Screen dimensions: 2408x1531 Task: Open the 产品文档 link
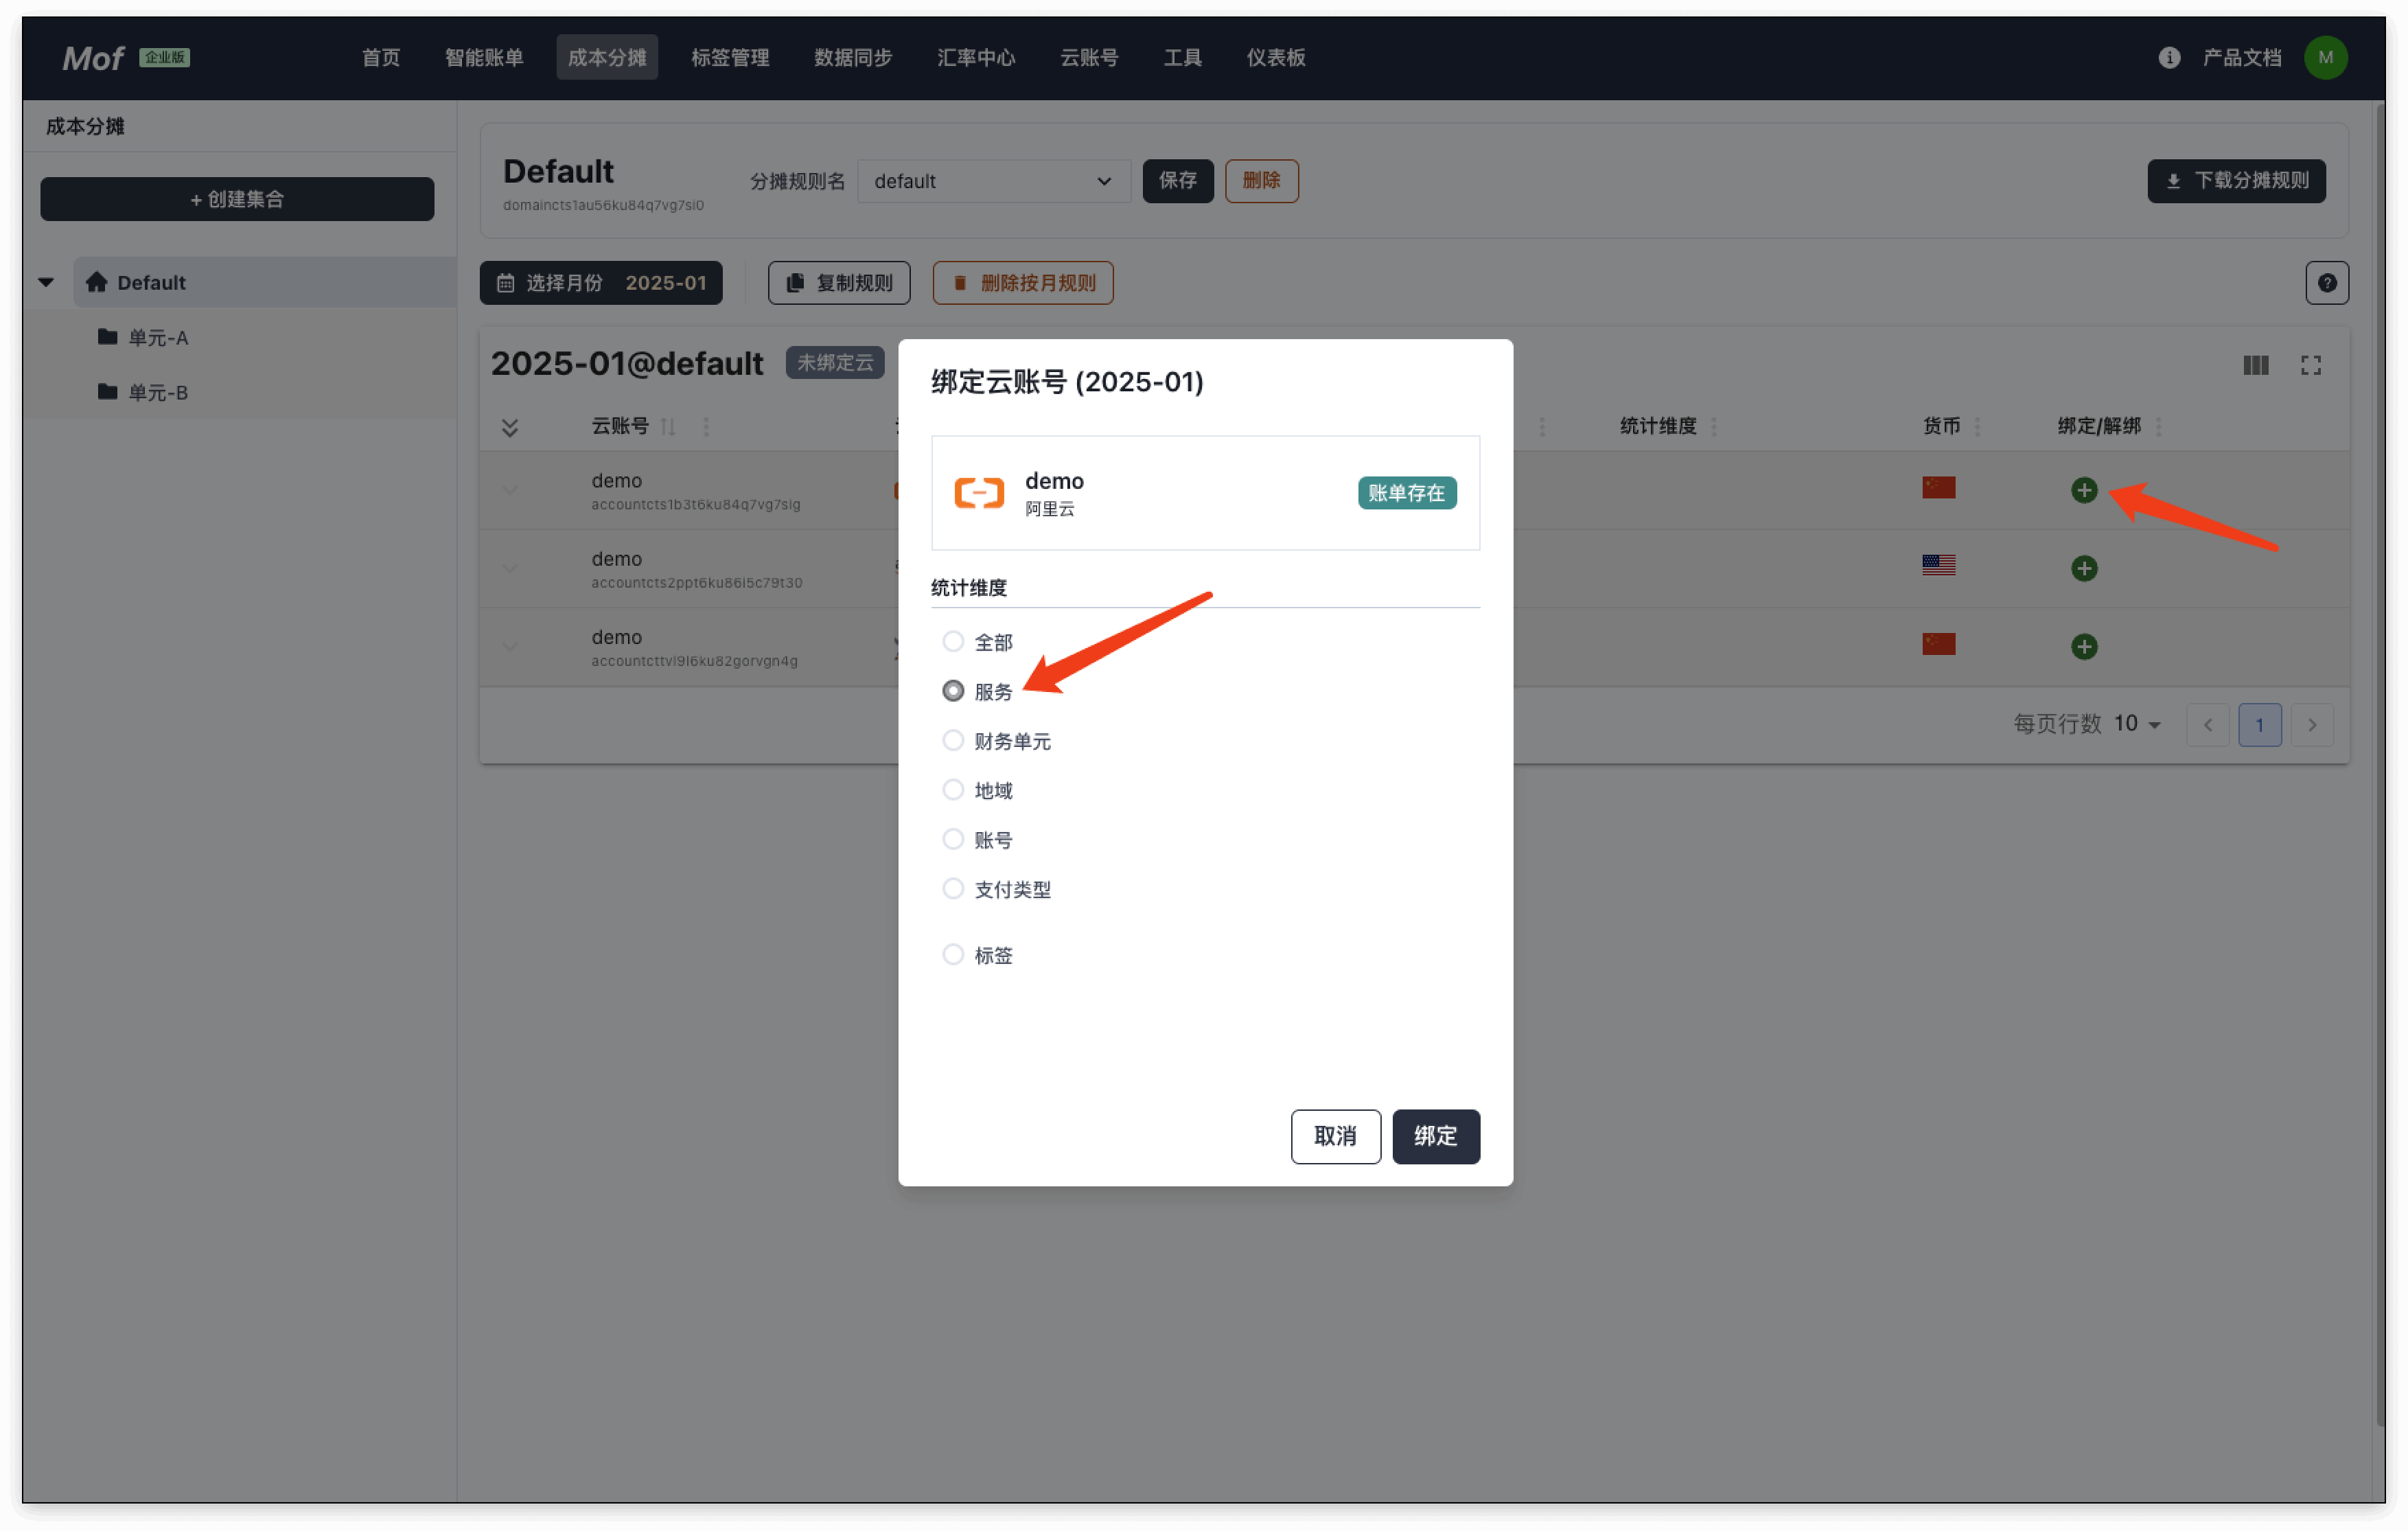2241,58
